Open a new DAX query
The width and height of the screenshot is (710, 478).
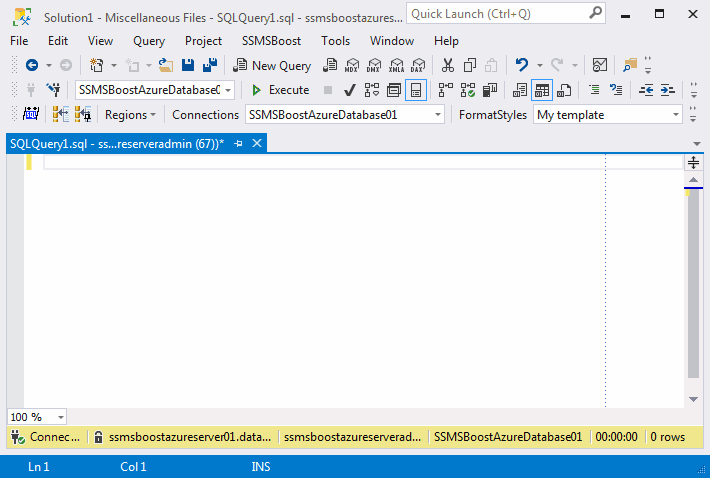(x=418, y=65)
